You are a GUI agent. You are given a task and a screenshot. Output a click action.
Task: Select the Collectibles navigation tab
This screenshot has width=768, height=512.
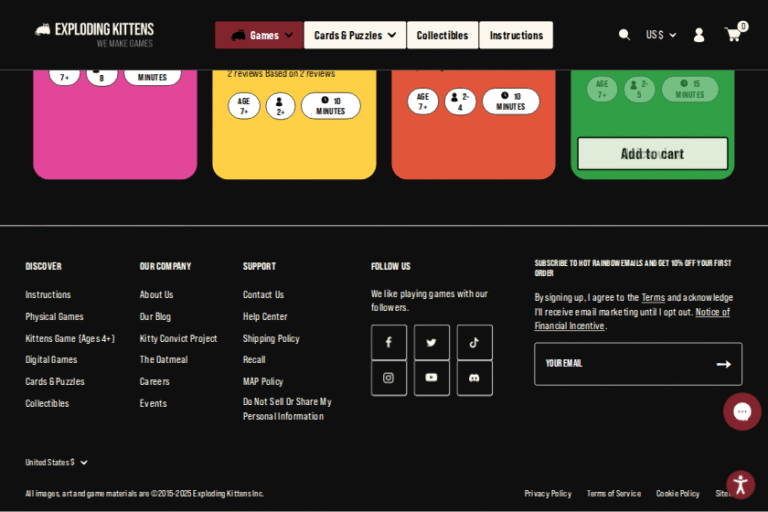442,35
